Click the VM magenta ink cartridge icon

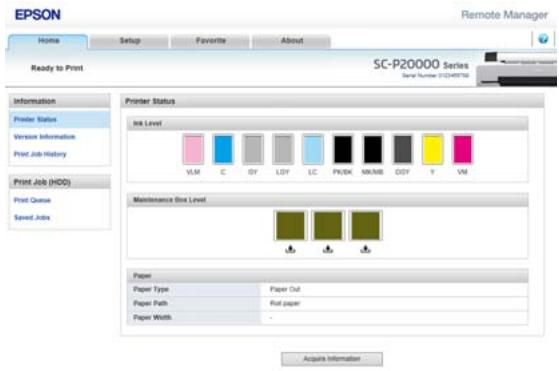(462, 149)
